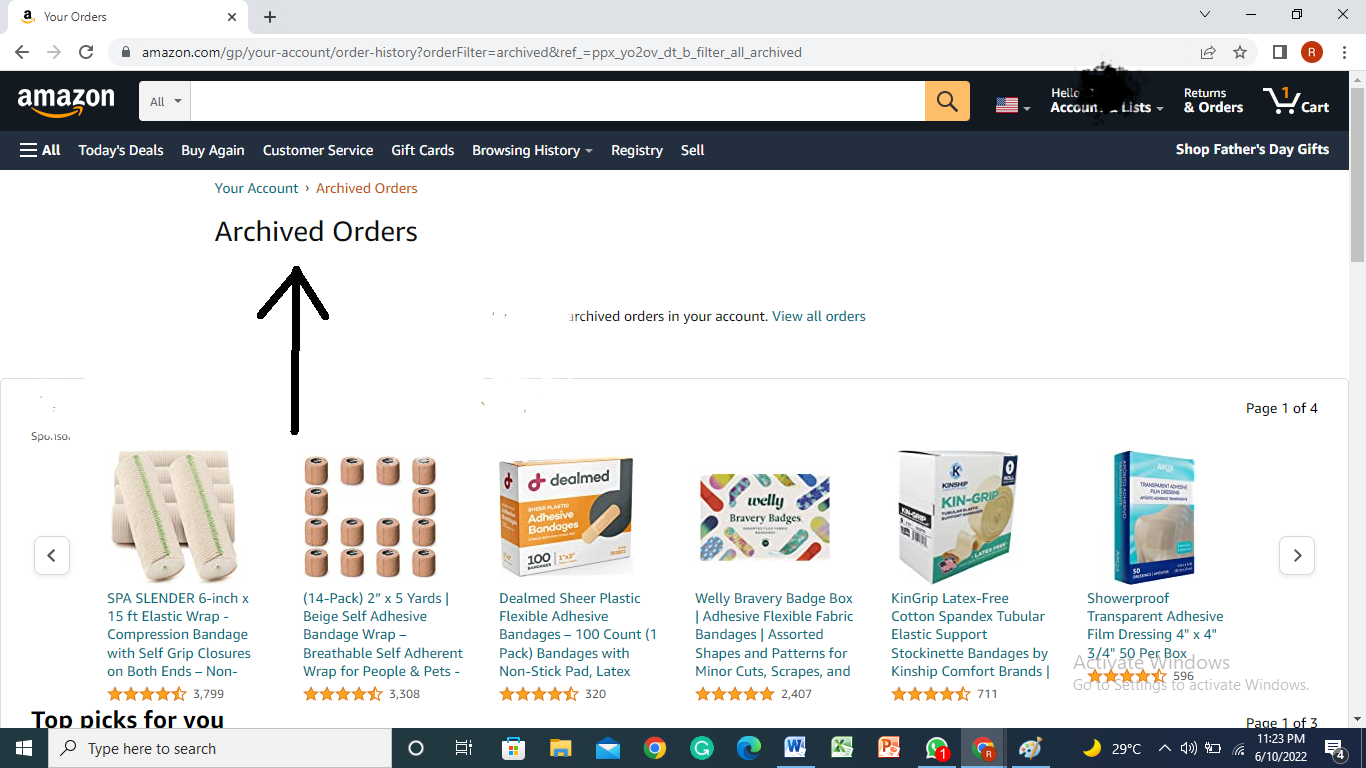This screenshot has width=1366, height=768.
Task: Bookmark this page with the star icon
Action: tap(1240, 52)
